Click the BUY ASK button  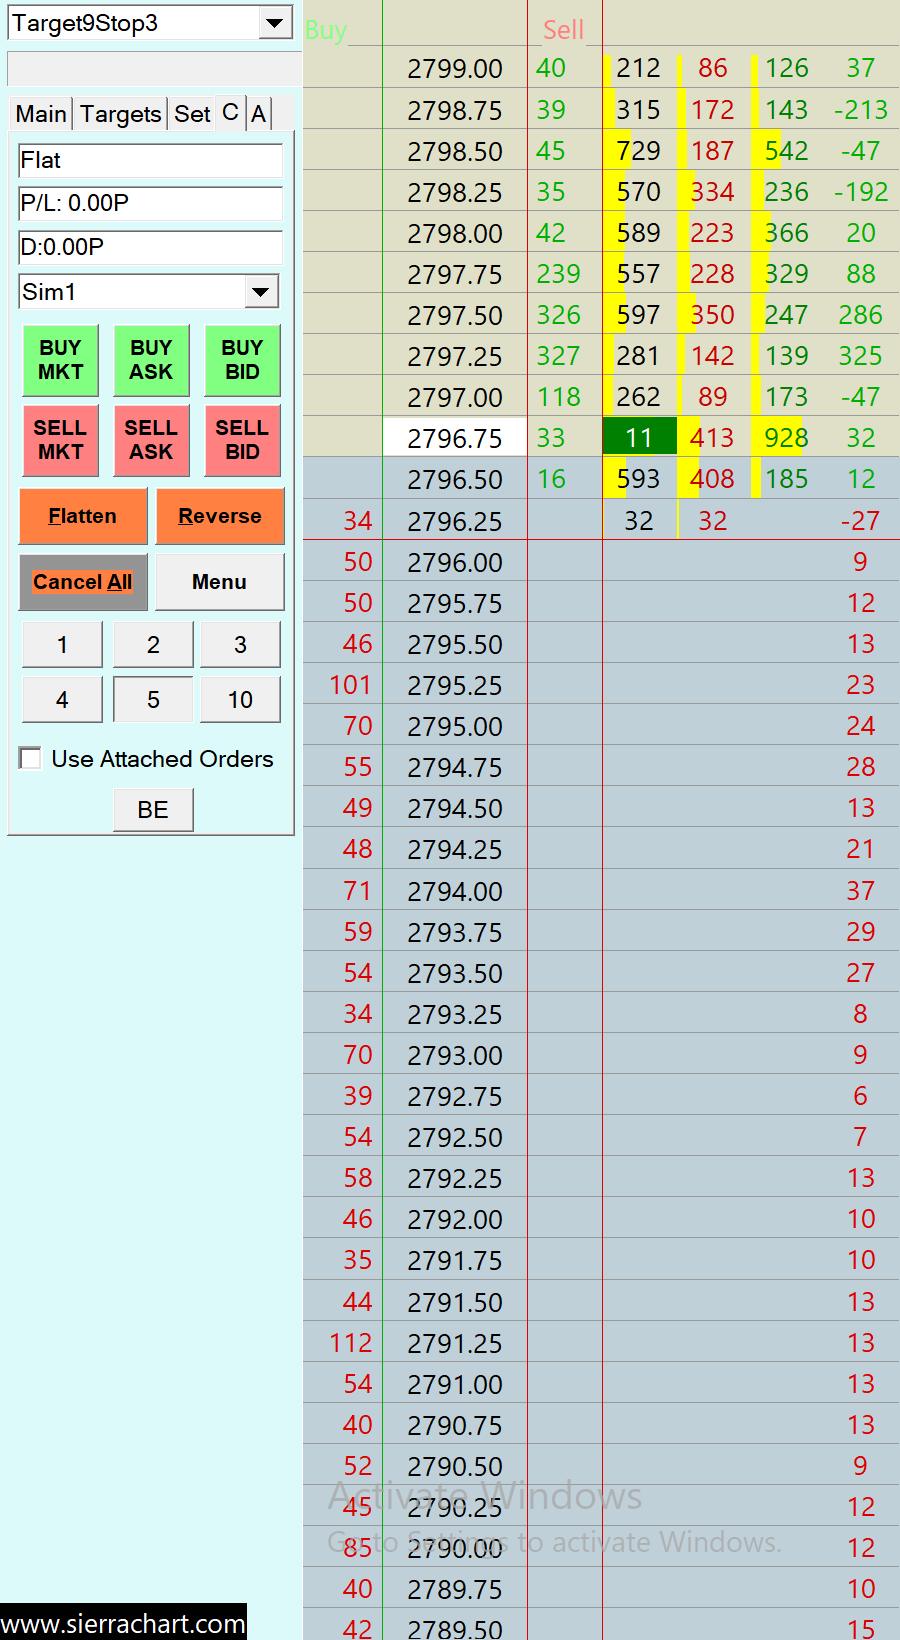(x=151, y=360)
